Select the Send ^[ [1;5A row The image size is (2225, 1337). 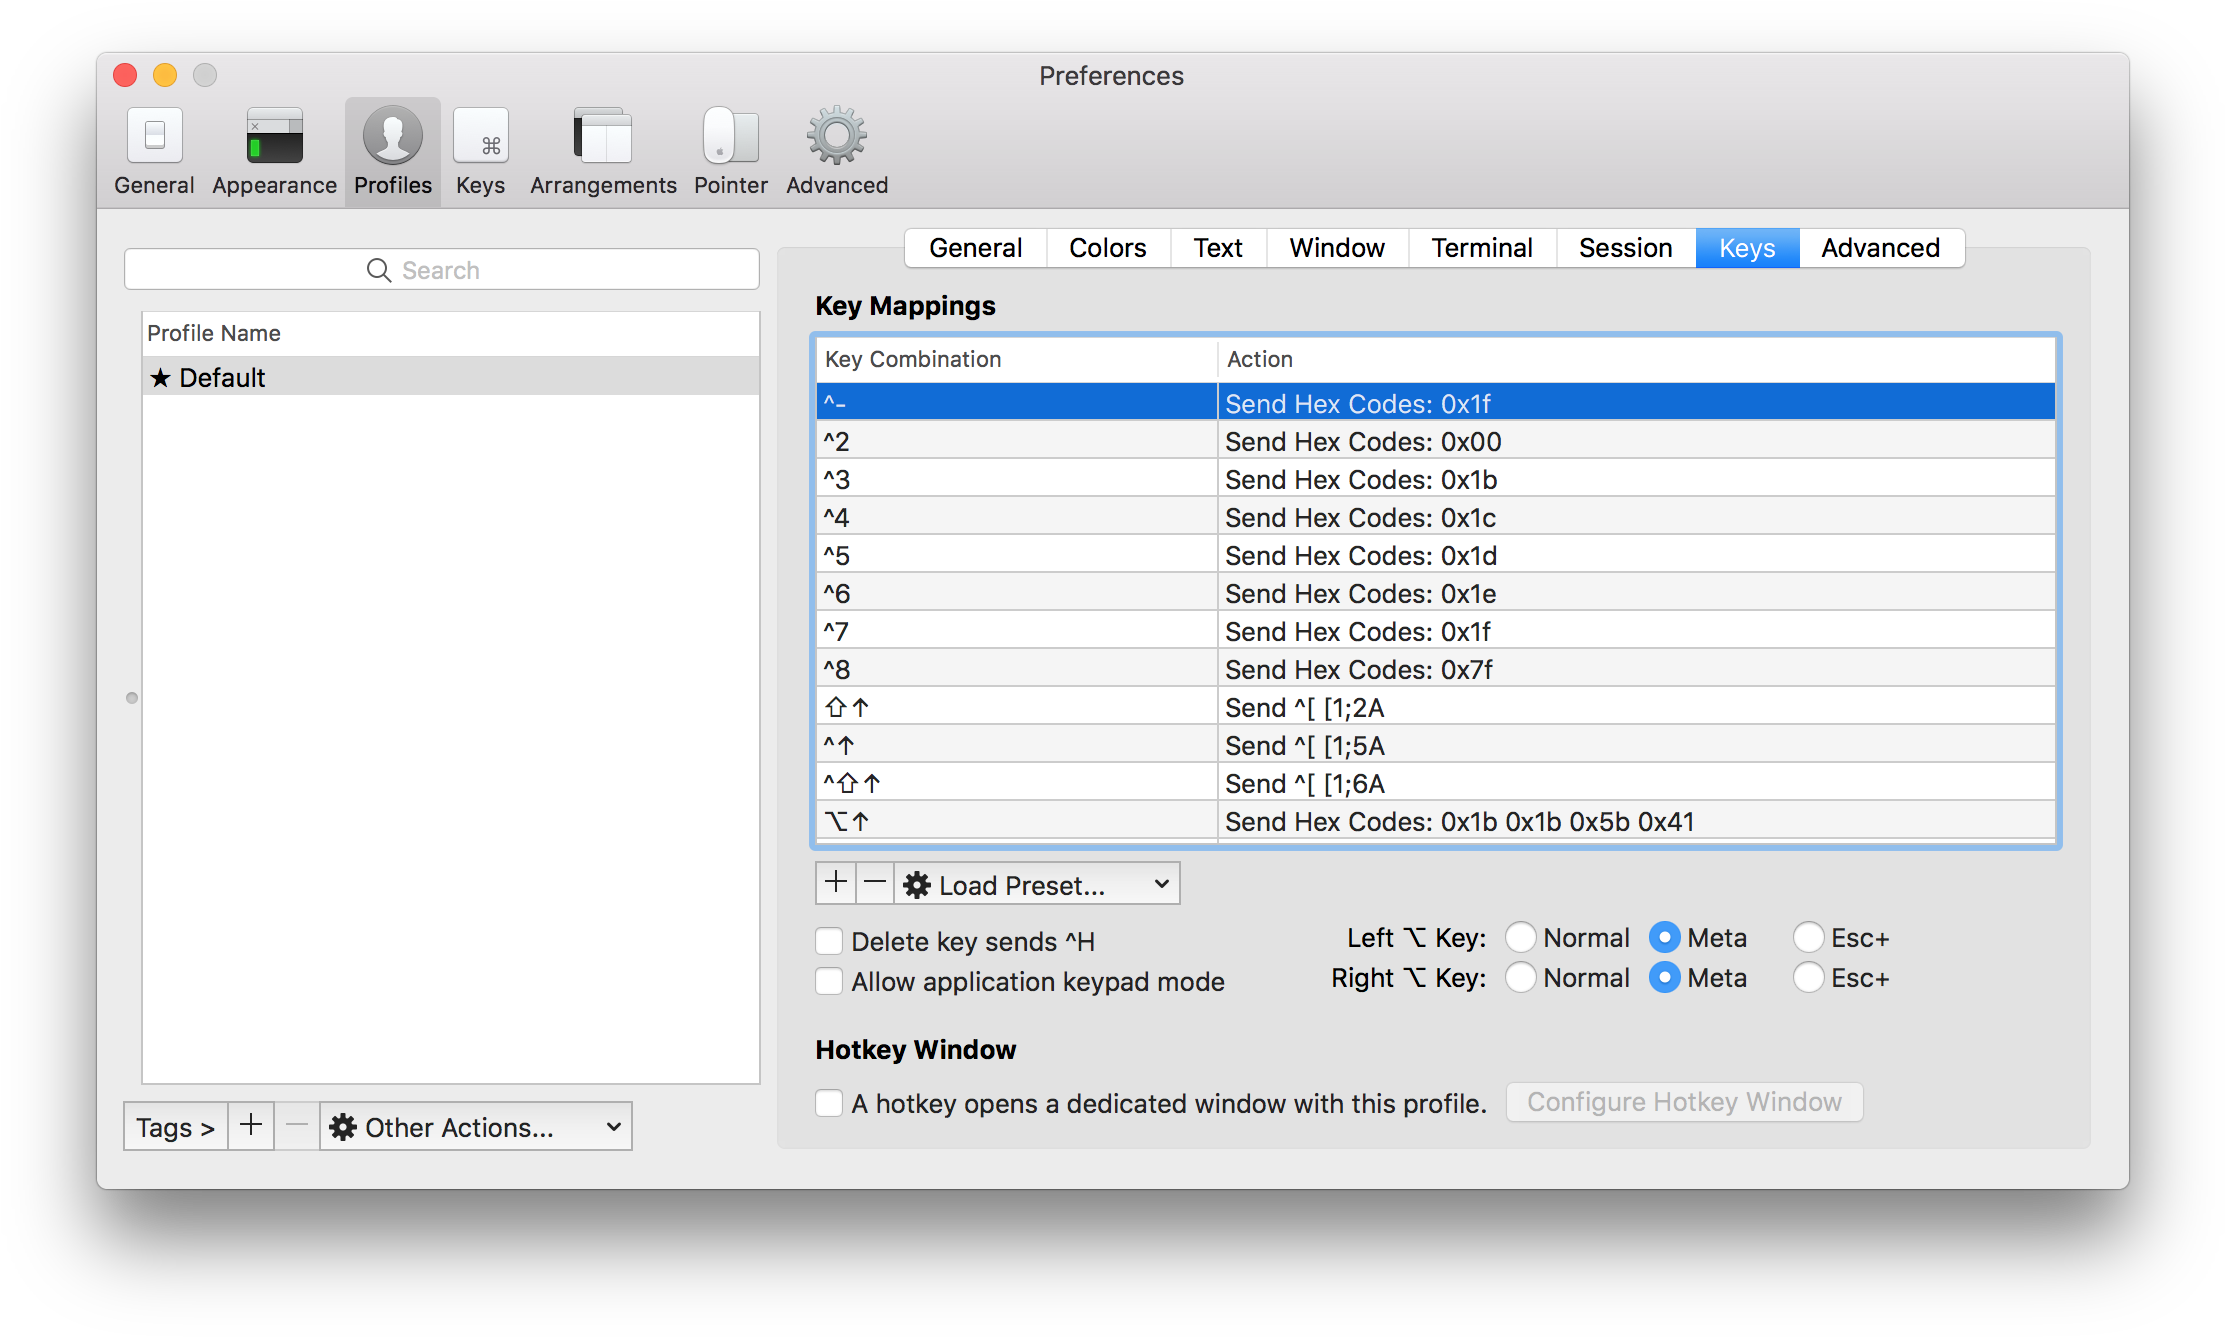coord(1436,745)
